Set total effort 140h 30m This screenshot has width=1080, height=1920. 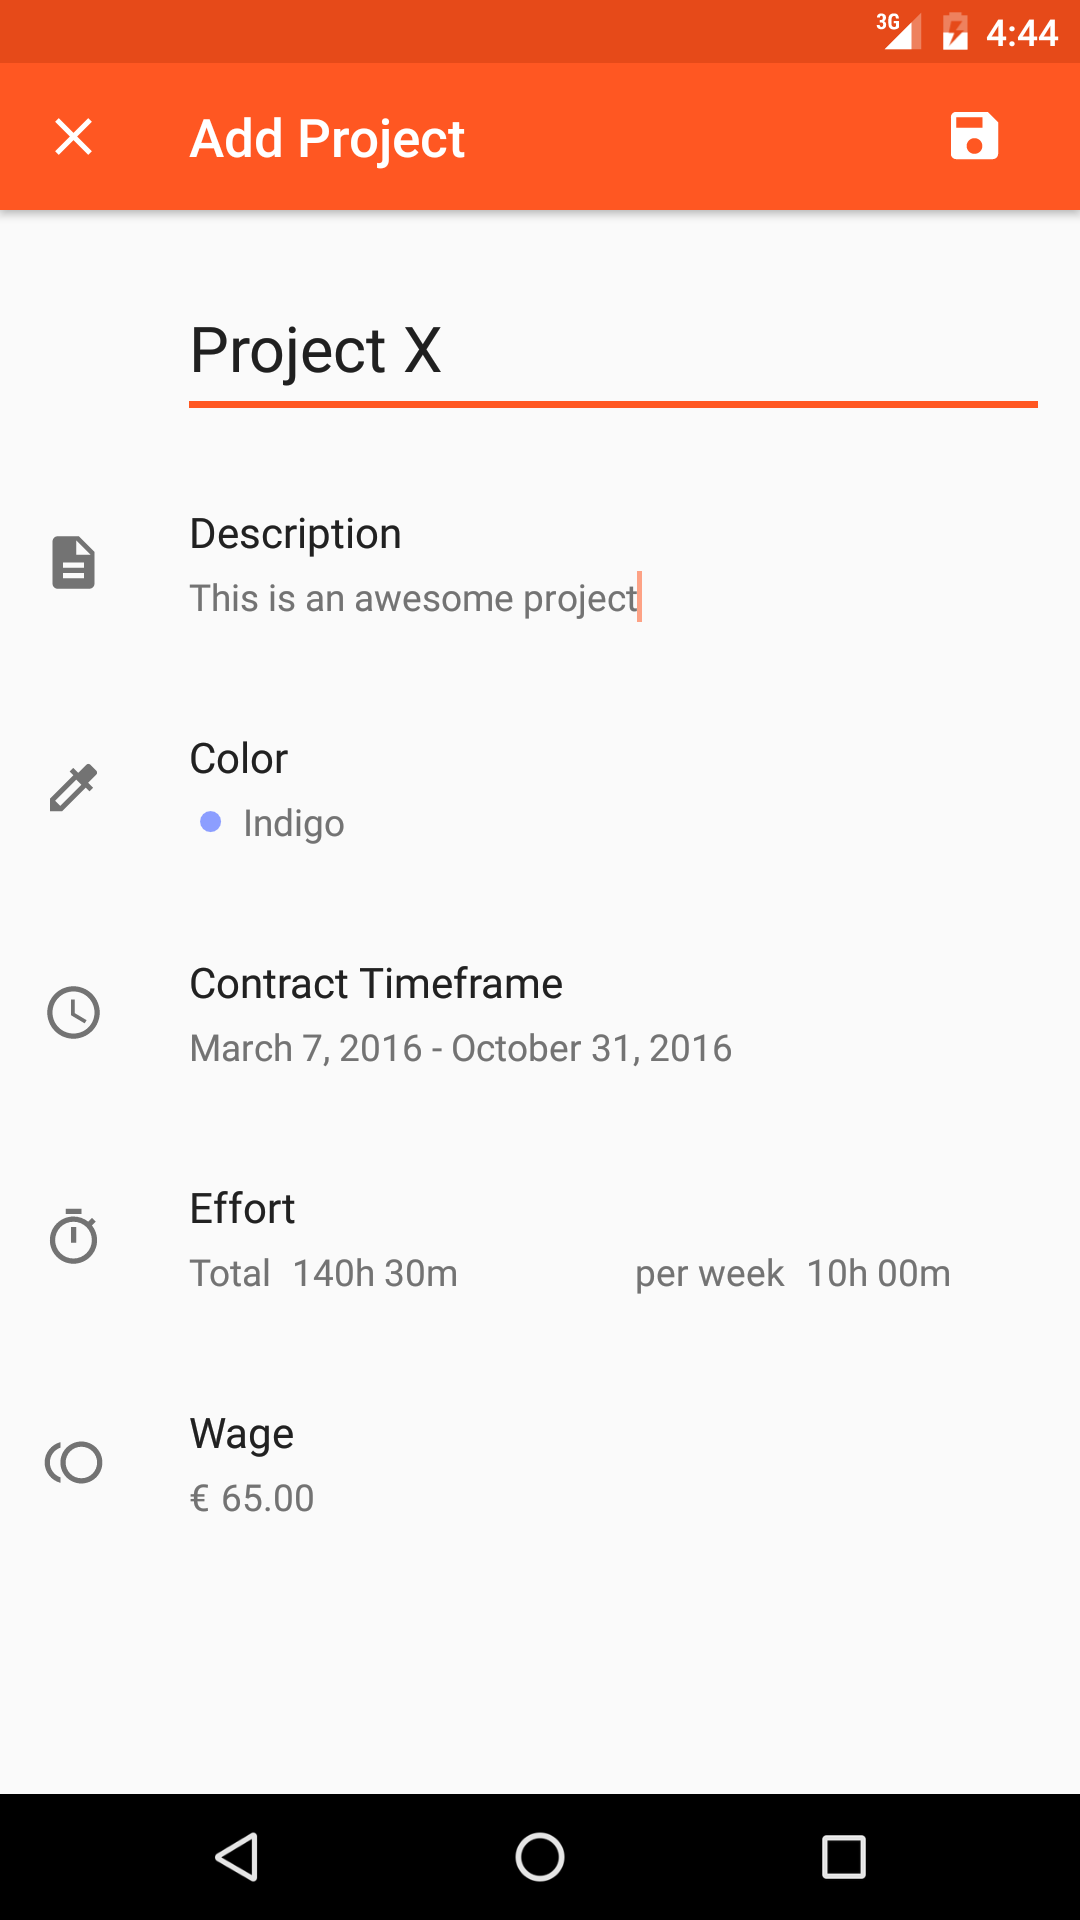tap(375, 1273)
